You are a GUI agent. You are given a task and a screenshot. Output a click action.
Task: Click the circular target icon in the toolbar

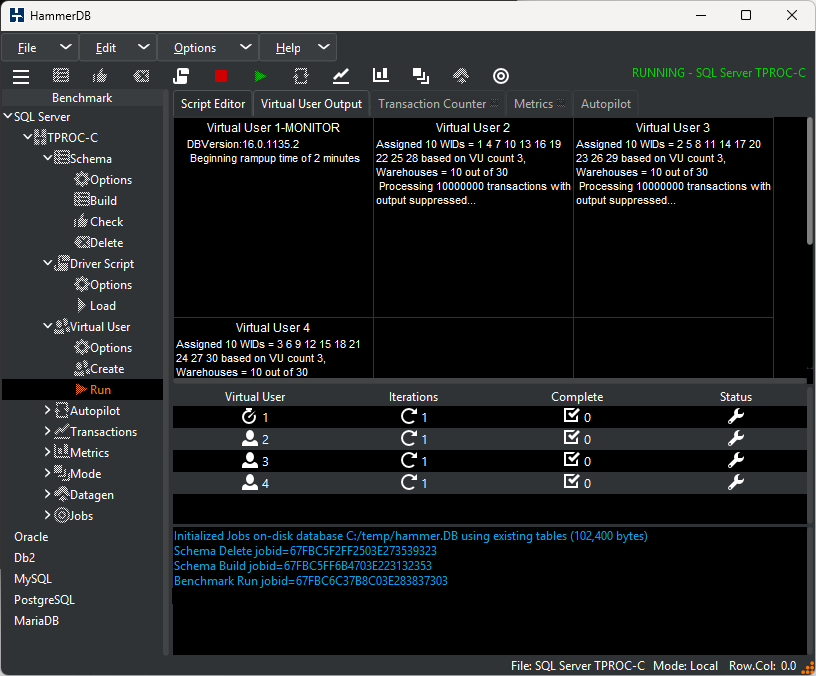coord(501,76)
